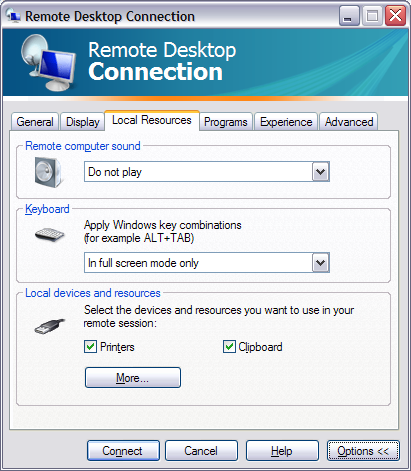
Task: Uncheck the Printers checkbox
Action: pyautogui.click(x=90, y=347)
